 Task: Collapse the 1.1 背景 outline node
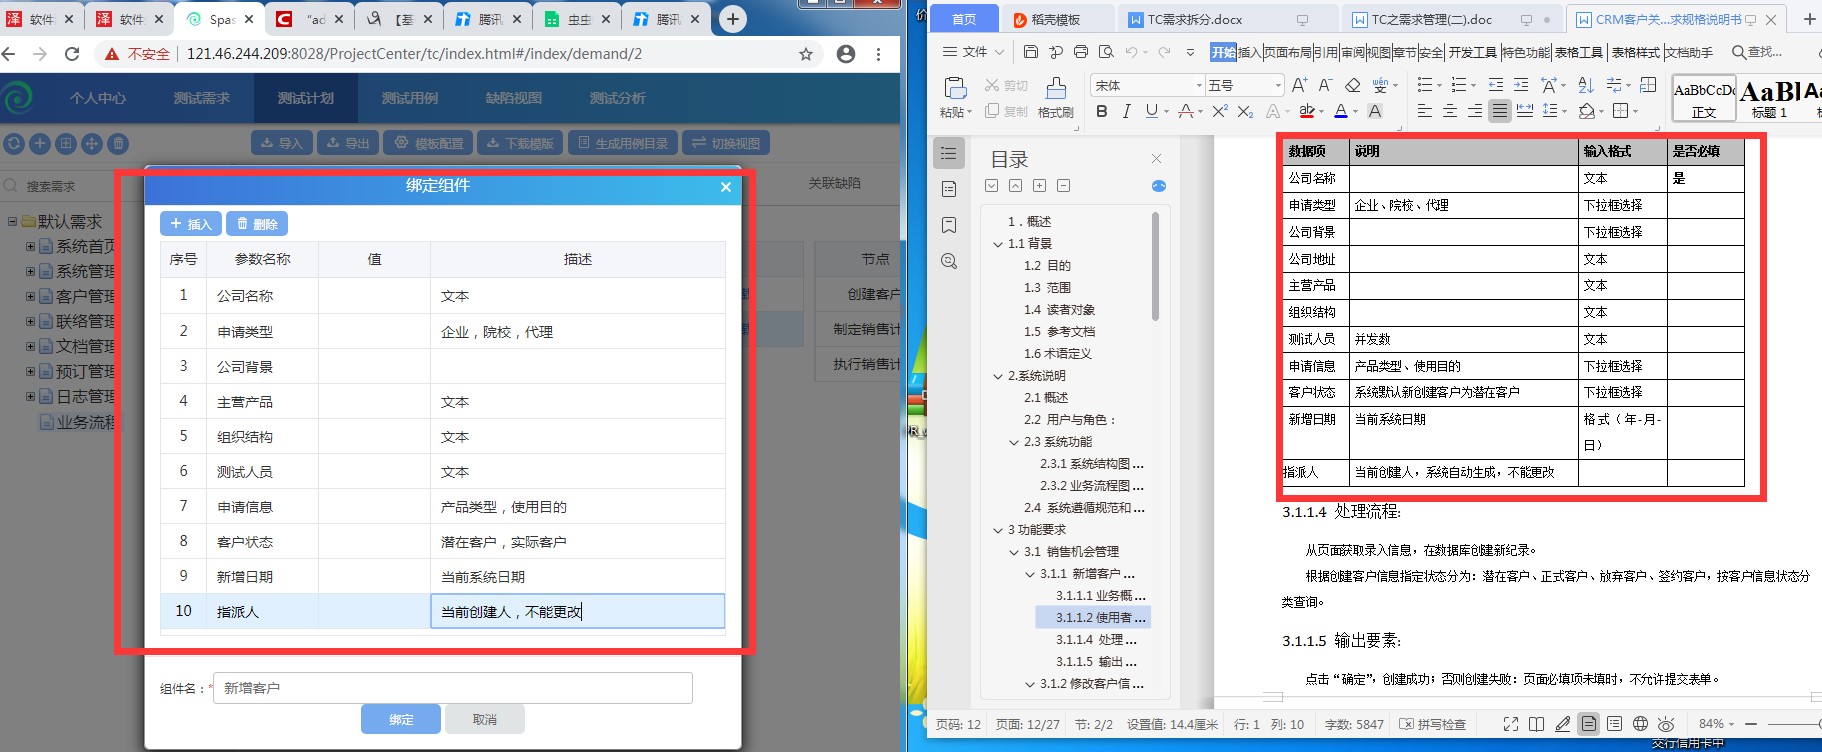[998, 244]
